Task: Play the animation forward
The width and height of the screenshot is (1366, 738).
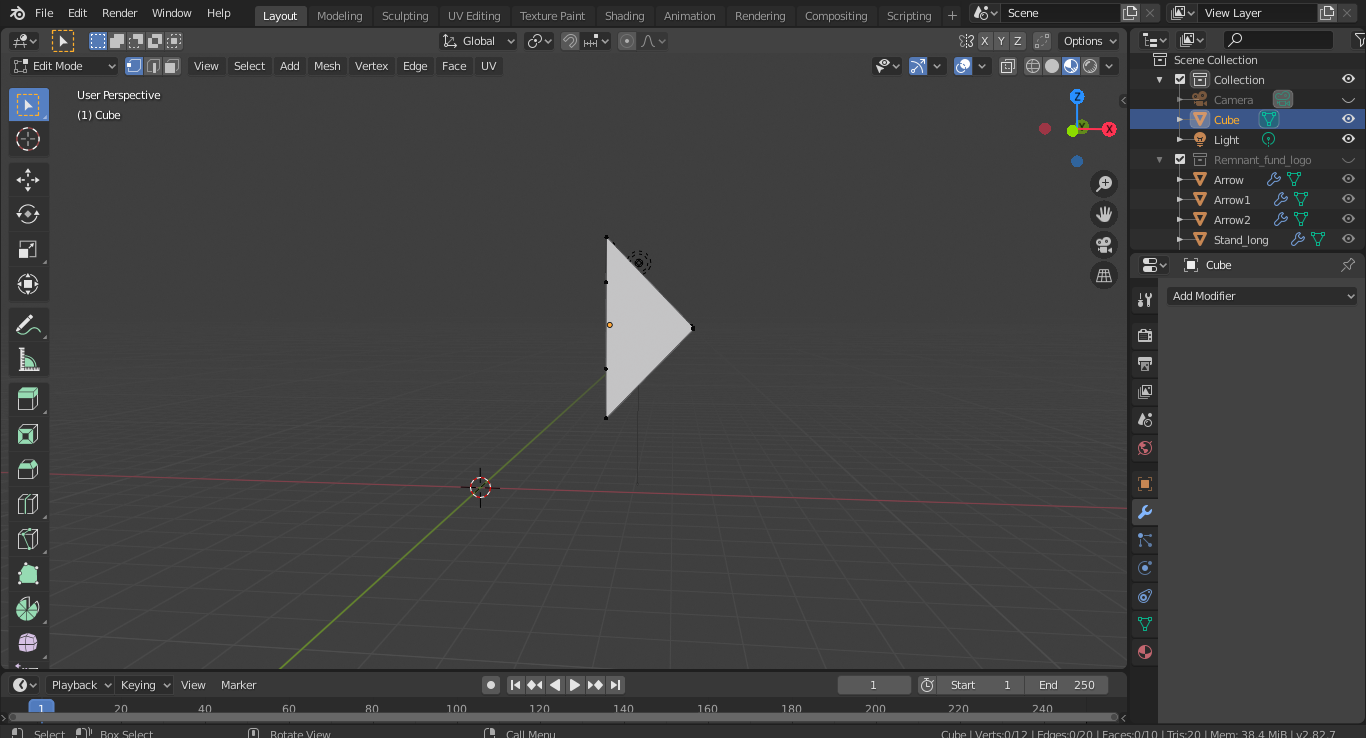Action: tap(575, 685)
